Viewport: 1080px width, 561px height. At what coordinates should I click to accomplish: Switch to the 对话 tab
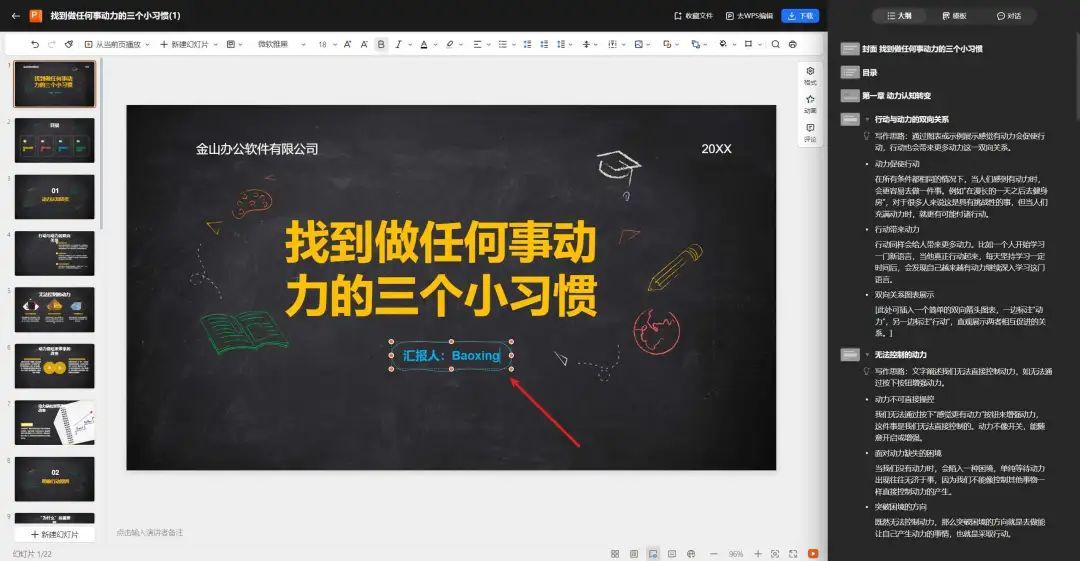1009,15
